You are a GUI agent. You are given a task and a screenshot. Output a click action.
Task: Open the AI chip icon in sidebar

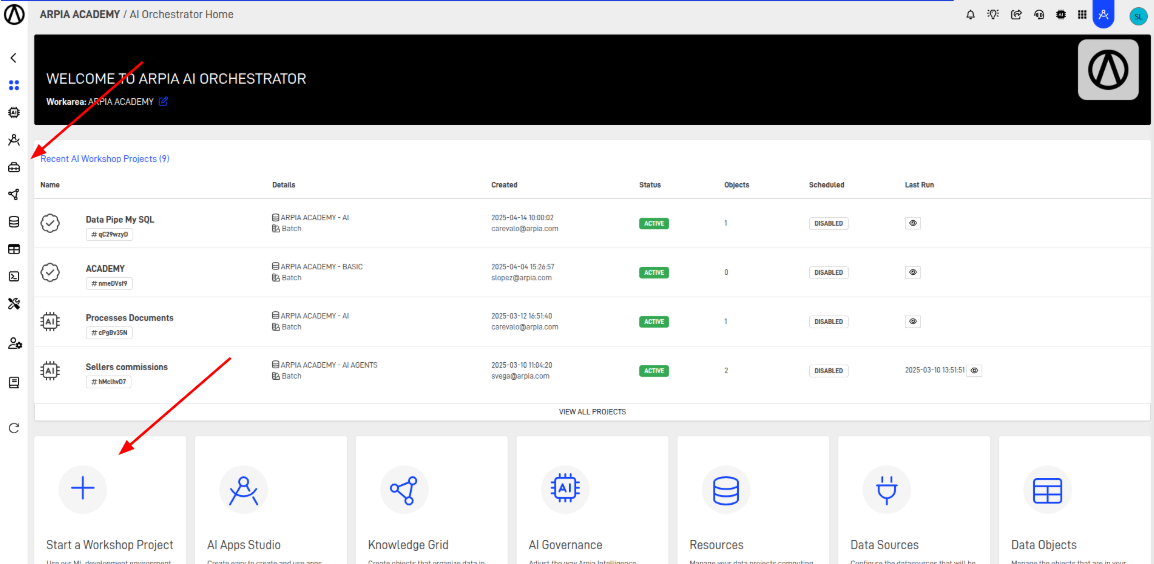[13, 113]
